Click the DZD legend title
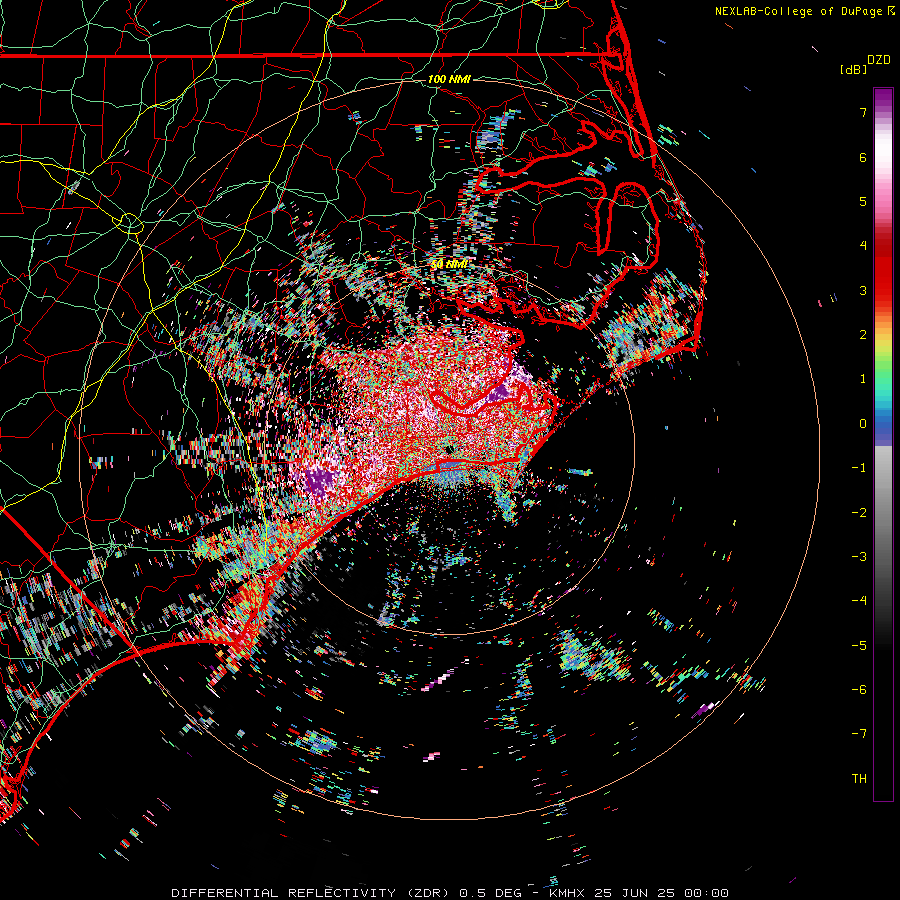 point(879,60)
